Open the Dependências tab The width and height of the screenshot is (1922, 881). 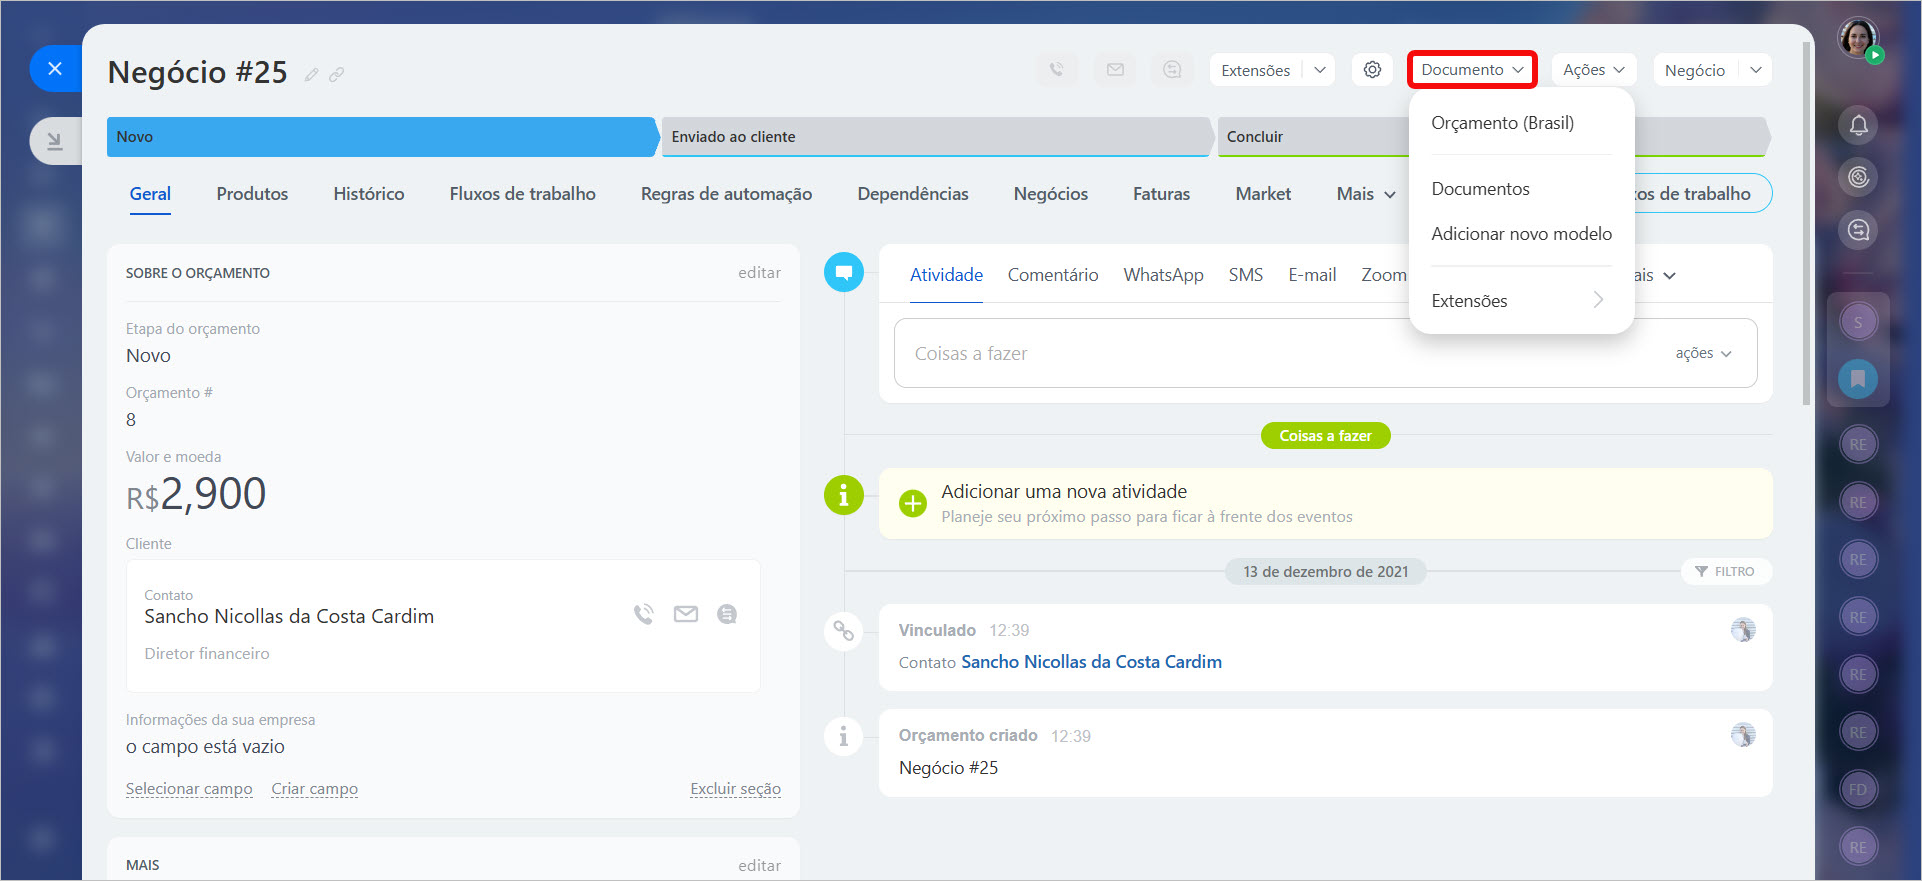[913, 194]
